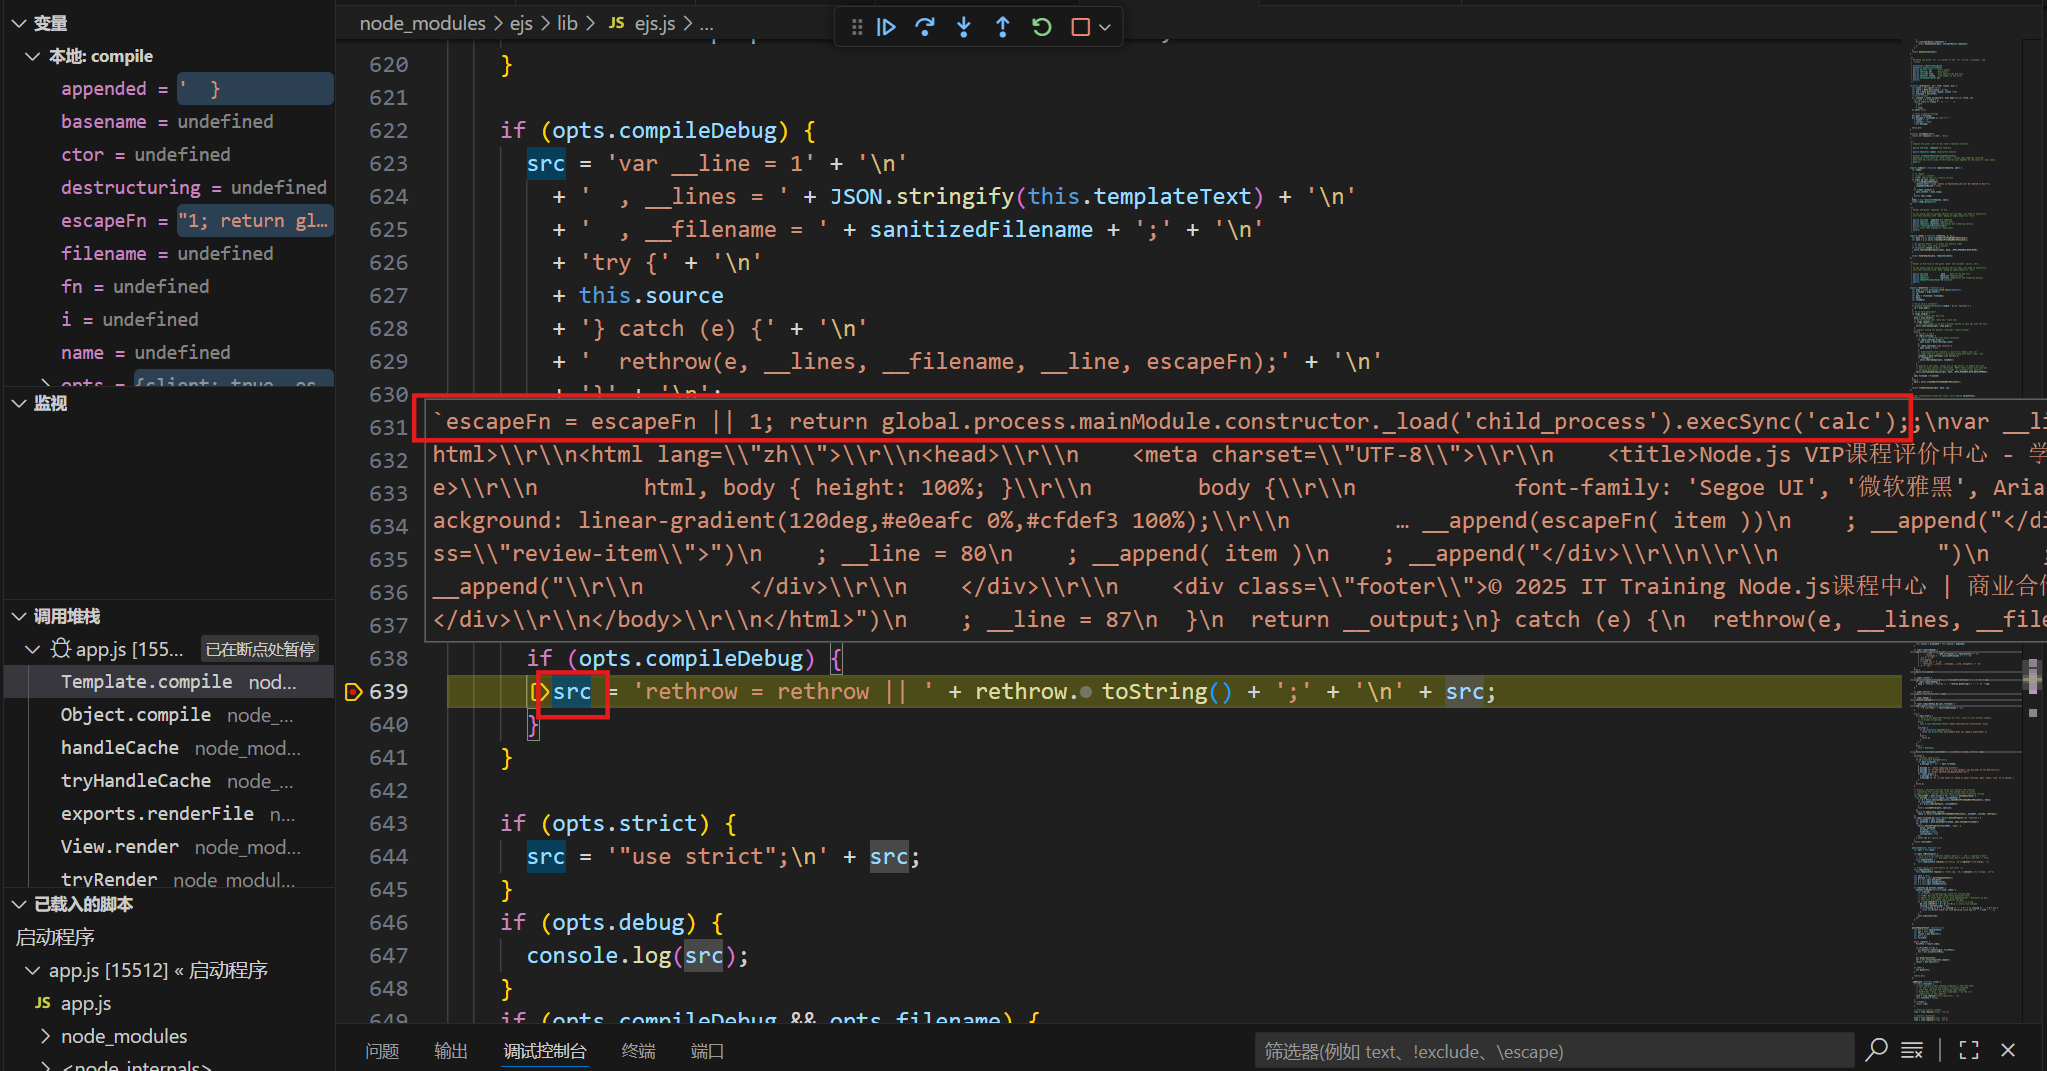Switch to the 问题 tab
Image resolution: width=2047 pixels, height=1071 pixels.
(x=382, y=1051)
